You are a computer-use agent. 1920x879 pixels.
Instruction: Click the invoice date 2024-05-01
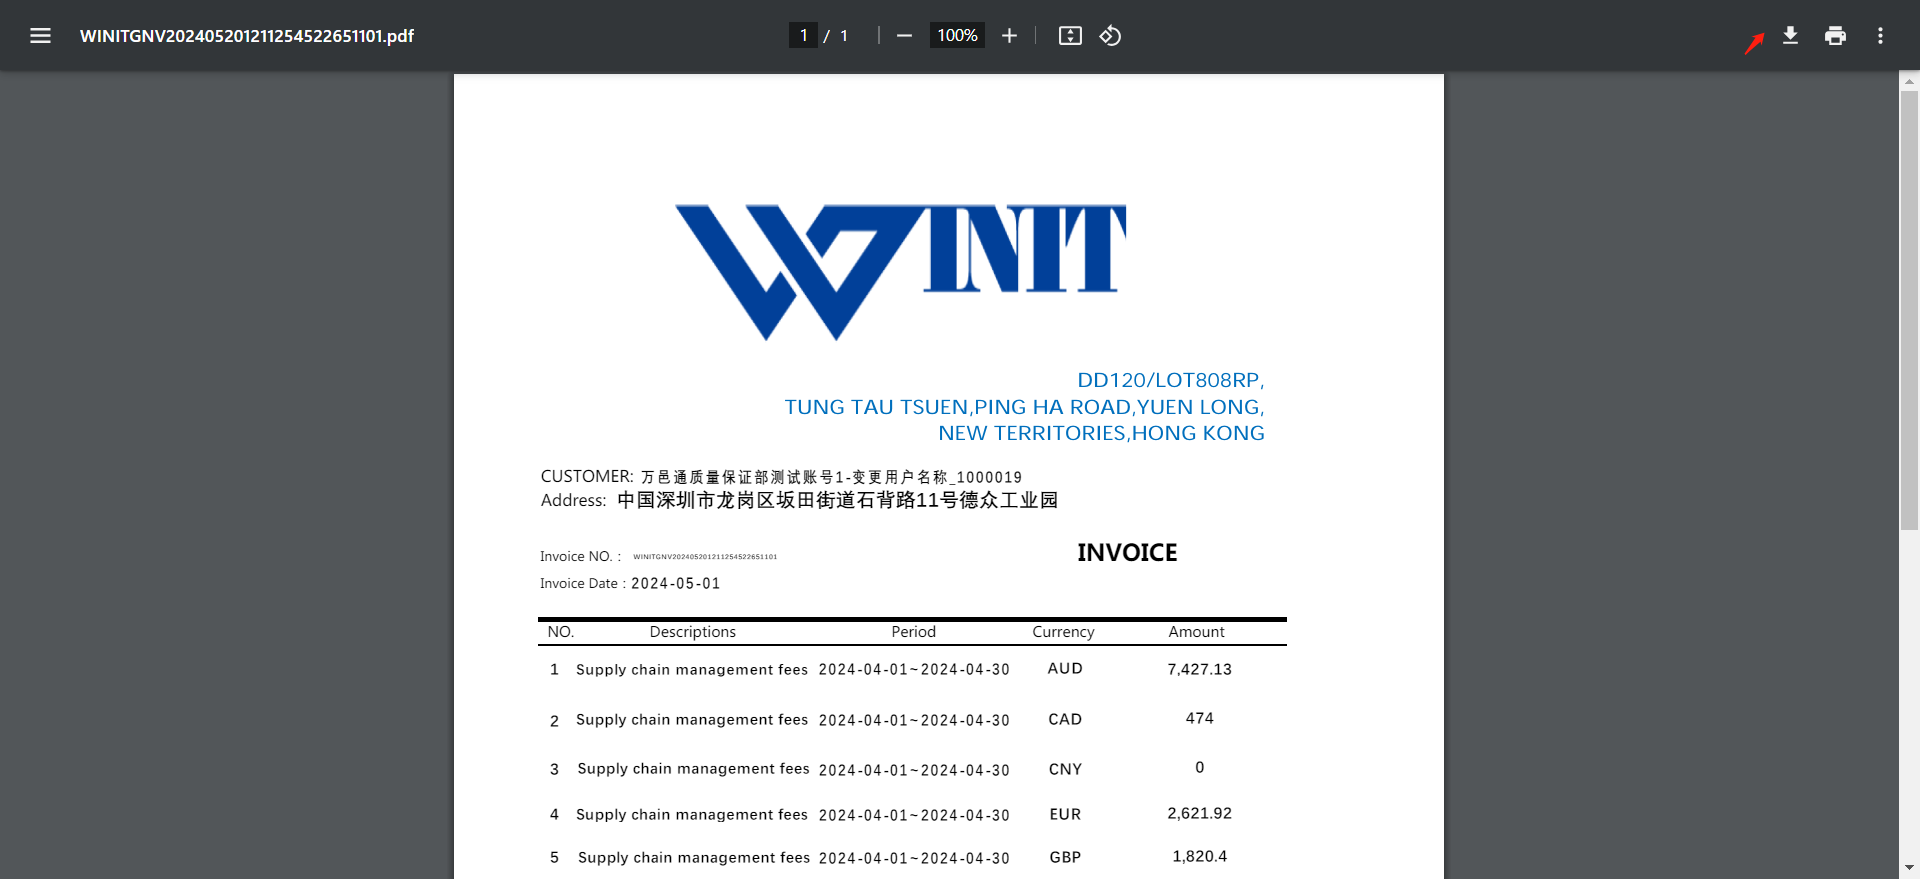point(676,584)
